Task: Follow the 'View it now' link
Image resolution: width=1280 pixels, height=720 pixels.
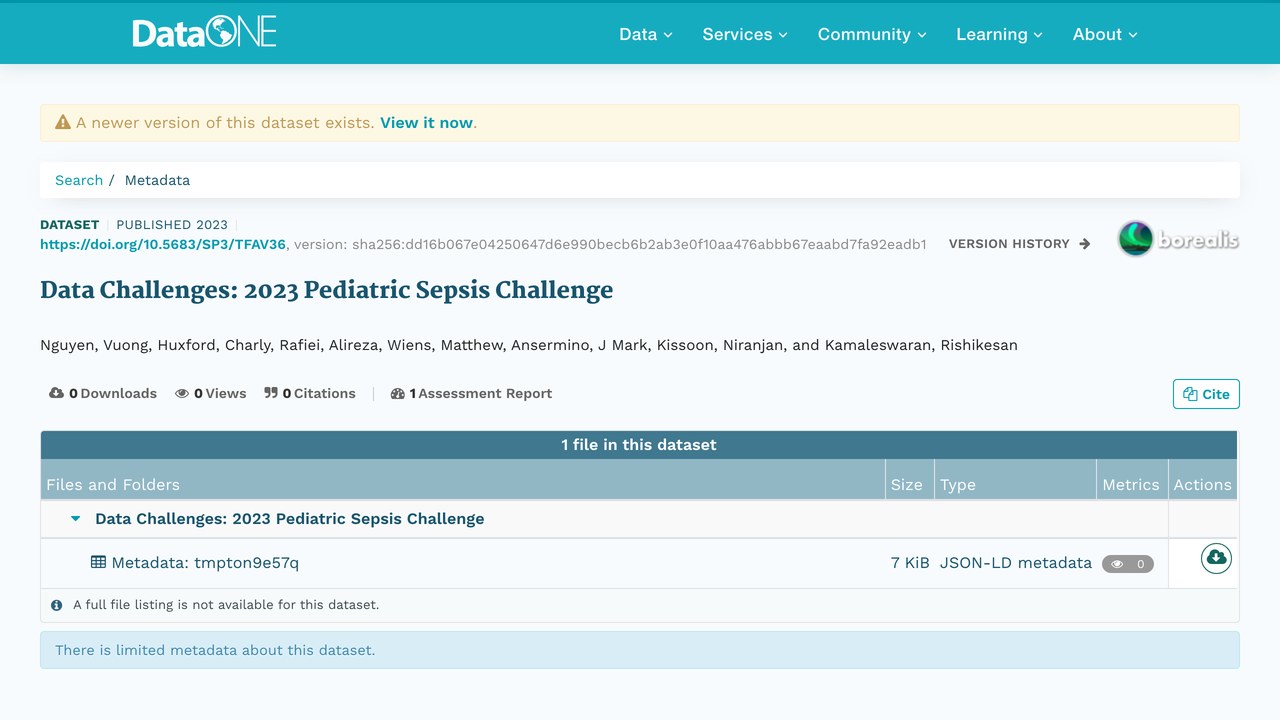Action: pyautogui.click(x=426, y=122)
